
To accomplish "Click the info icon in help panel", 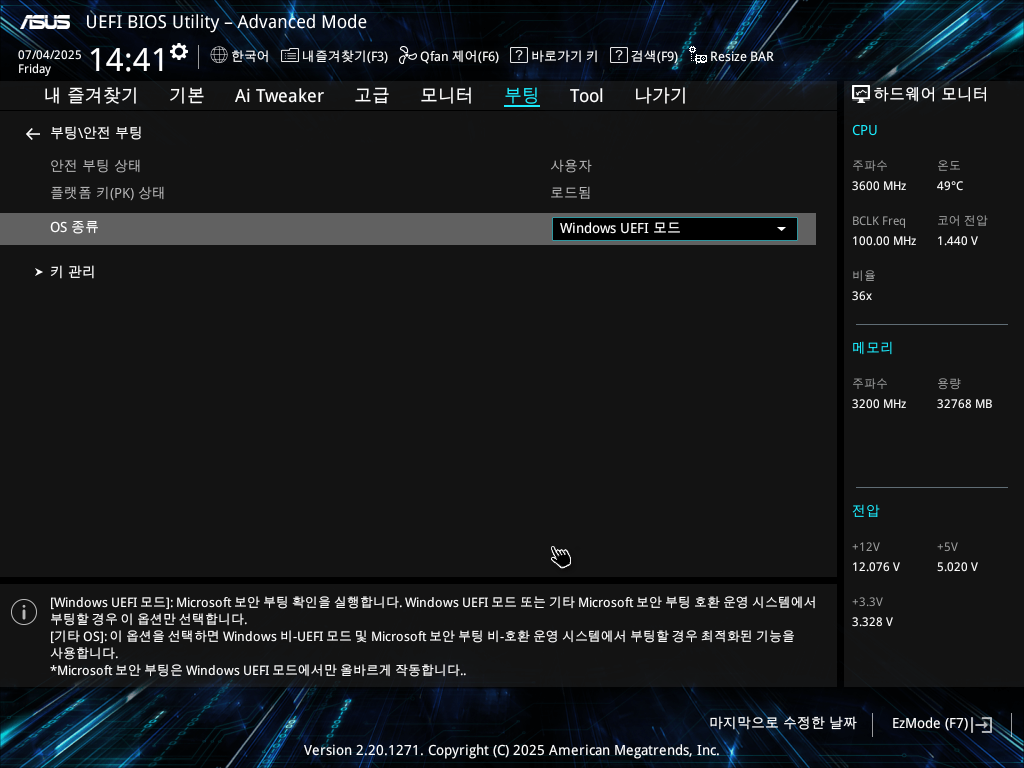I will click(x=24, y=612).
